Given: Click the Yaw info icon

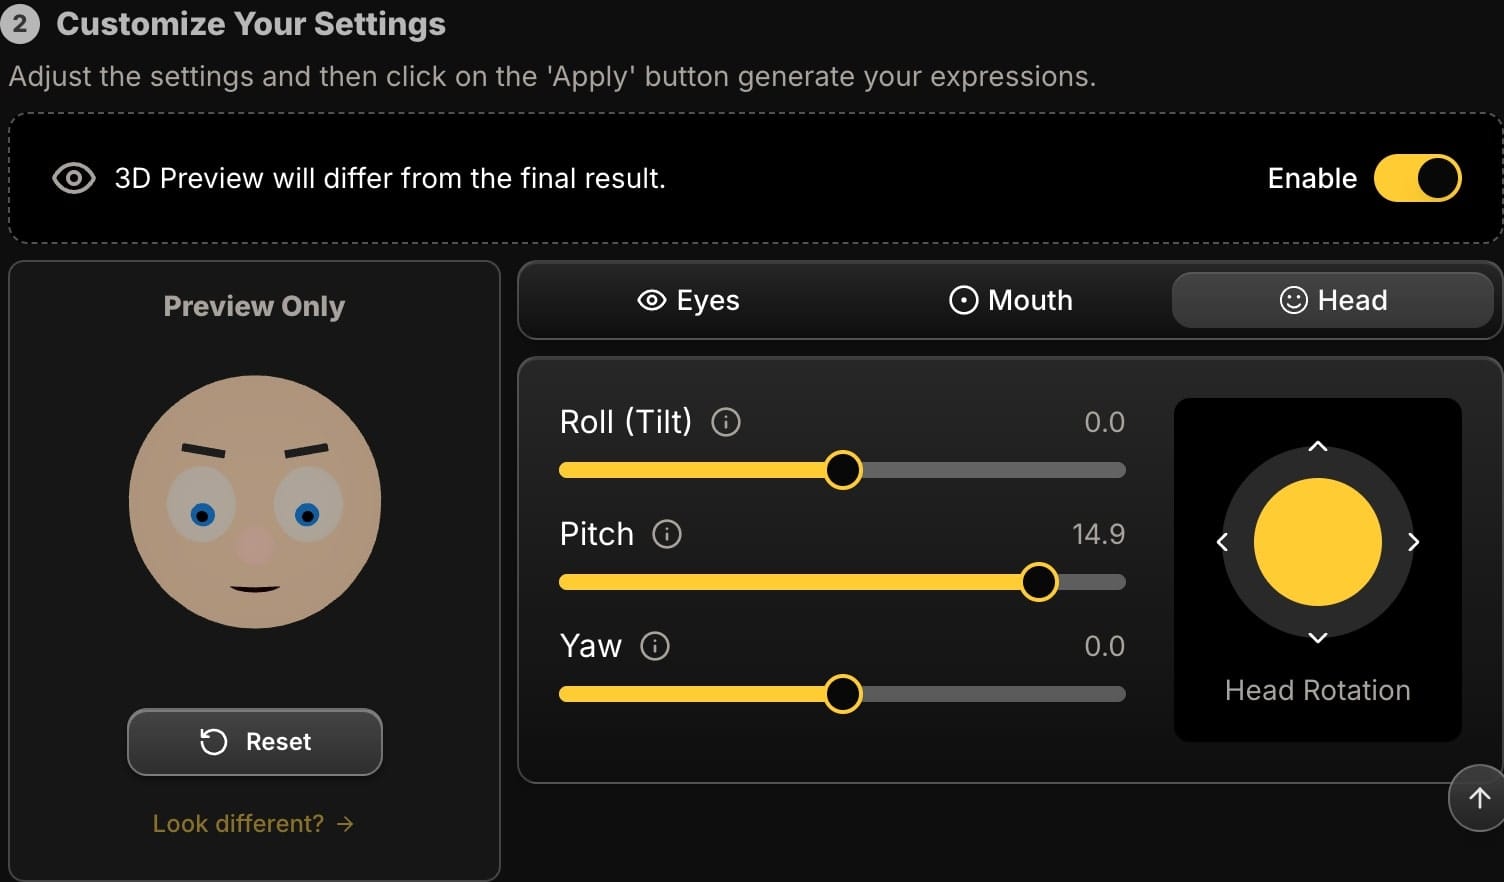Looking at the screenshot, I should [655, 646].
